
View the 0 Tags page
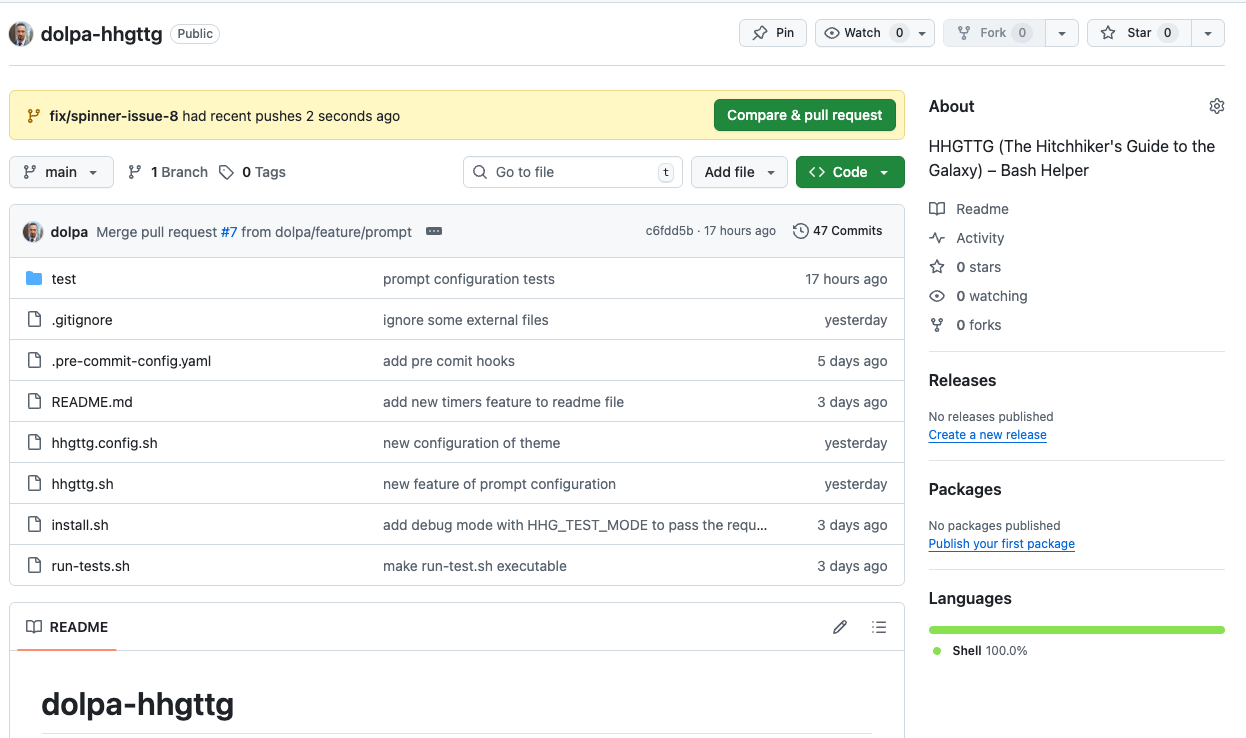click(253, 172)
